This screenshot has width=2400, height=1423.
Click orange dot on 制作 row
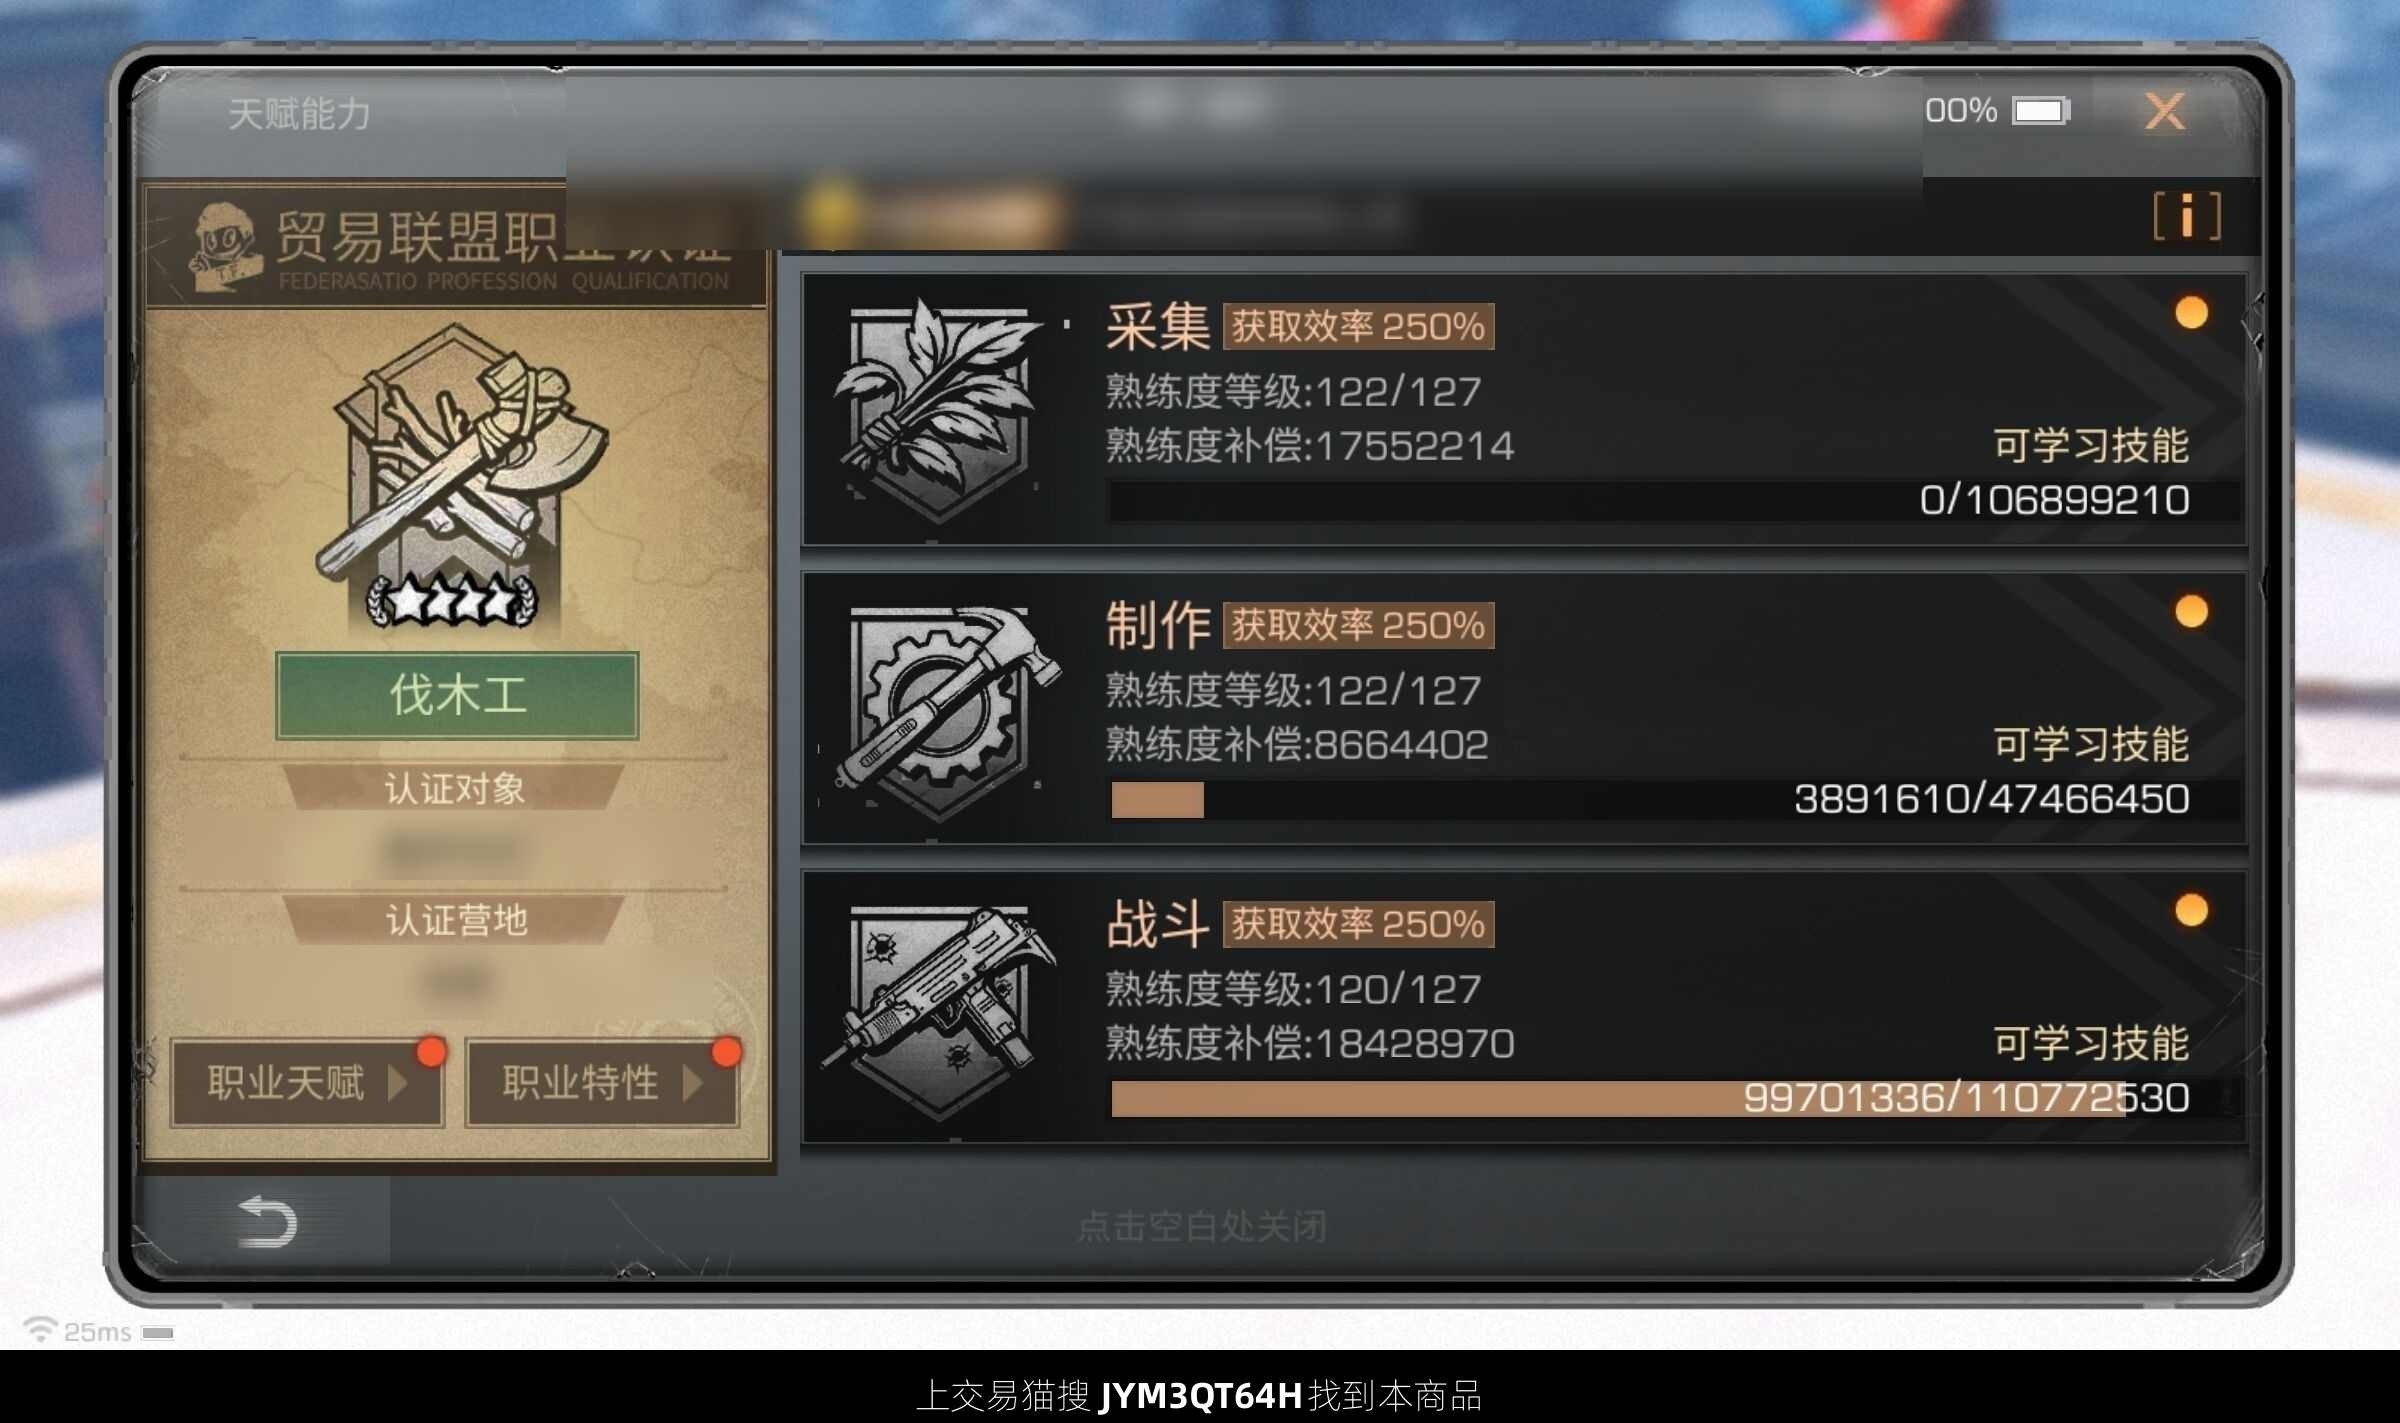pyautogui.click(x=2191, y=611)
